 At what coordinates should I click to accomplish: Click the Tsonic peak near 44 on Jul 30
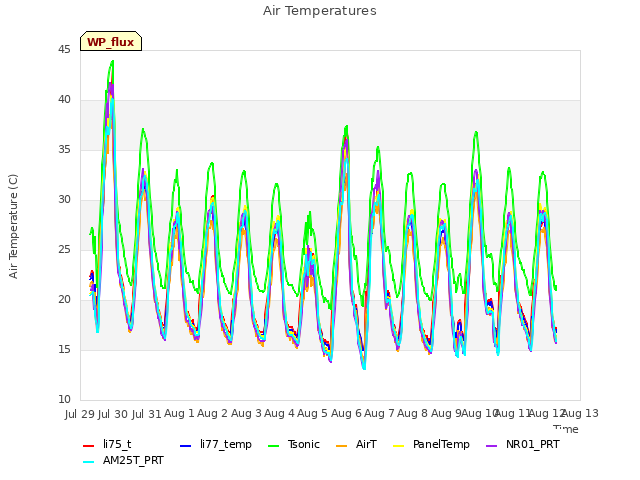tap(112, 61)
